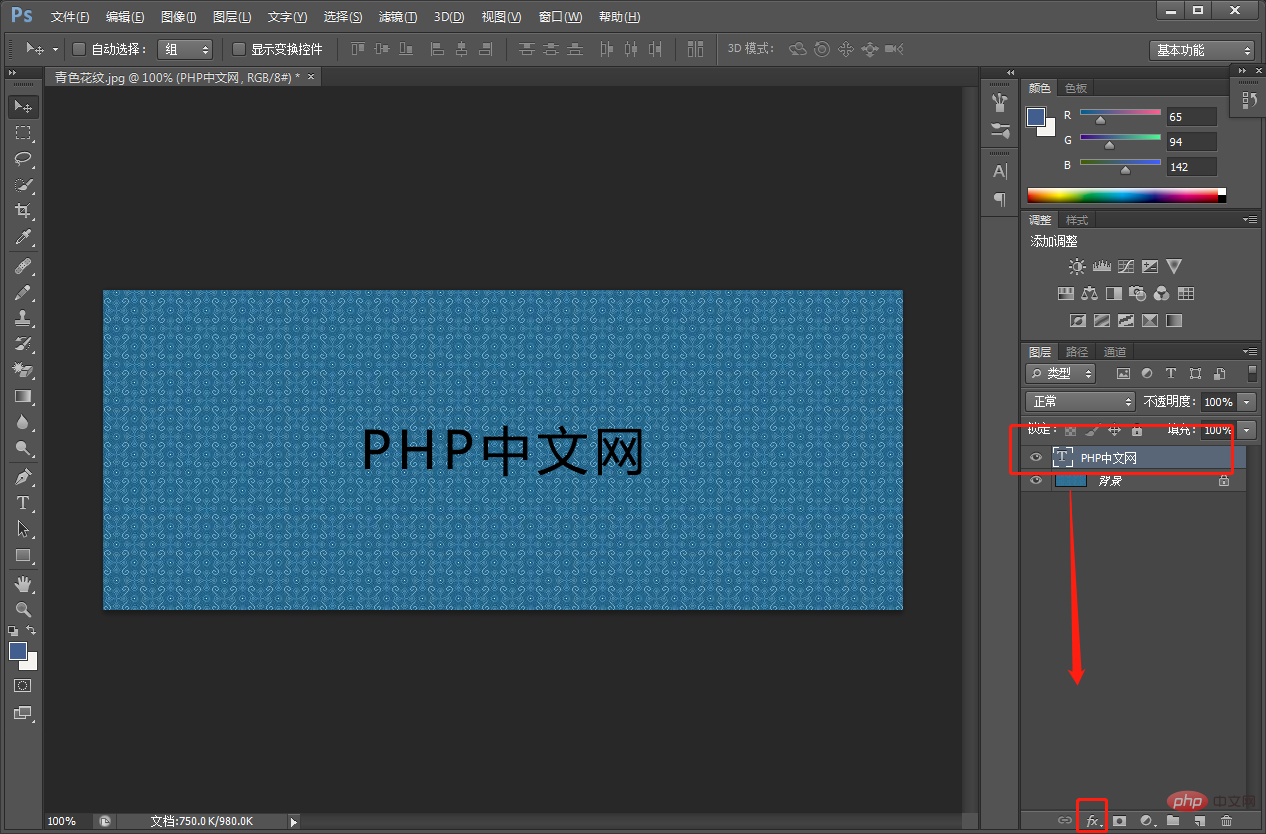Click the B value input field
The width and height of the screenshot is (1266, 834).
pyautogui.click(x=1191, y=167)
